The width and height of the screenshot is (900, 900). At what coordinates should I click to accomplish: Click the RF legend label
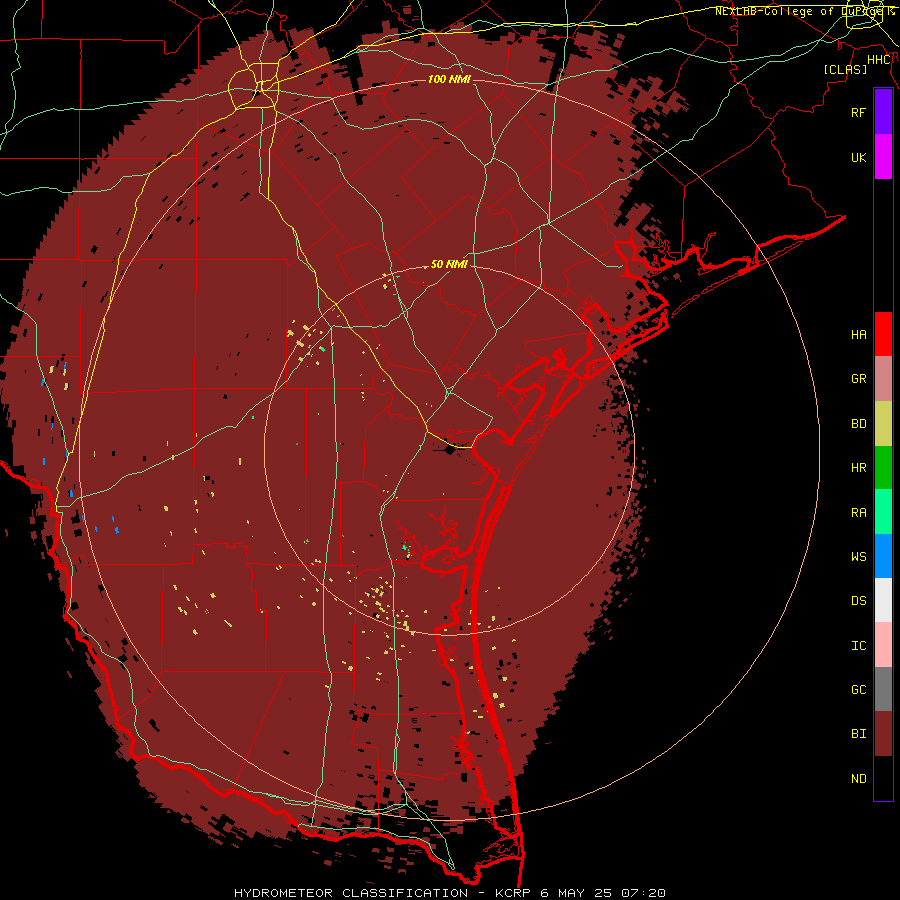(859, 112)
